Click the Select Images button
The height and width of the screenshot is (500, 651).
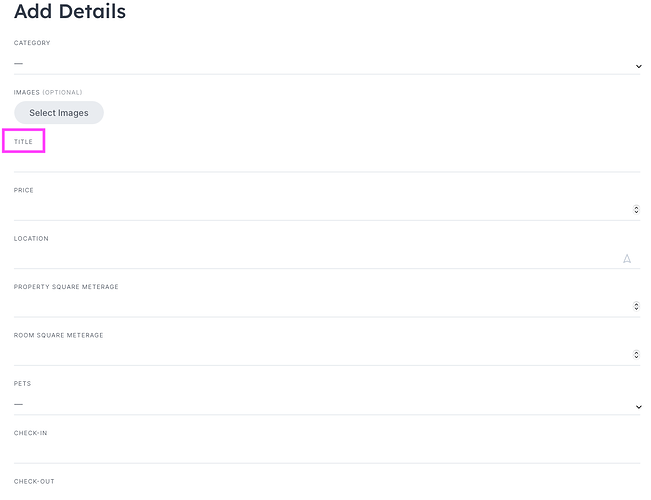click(x=59, y=113)
